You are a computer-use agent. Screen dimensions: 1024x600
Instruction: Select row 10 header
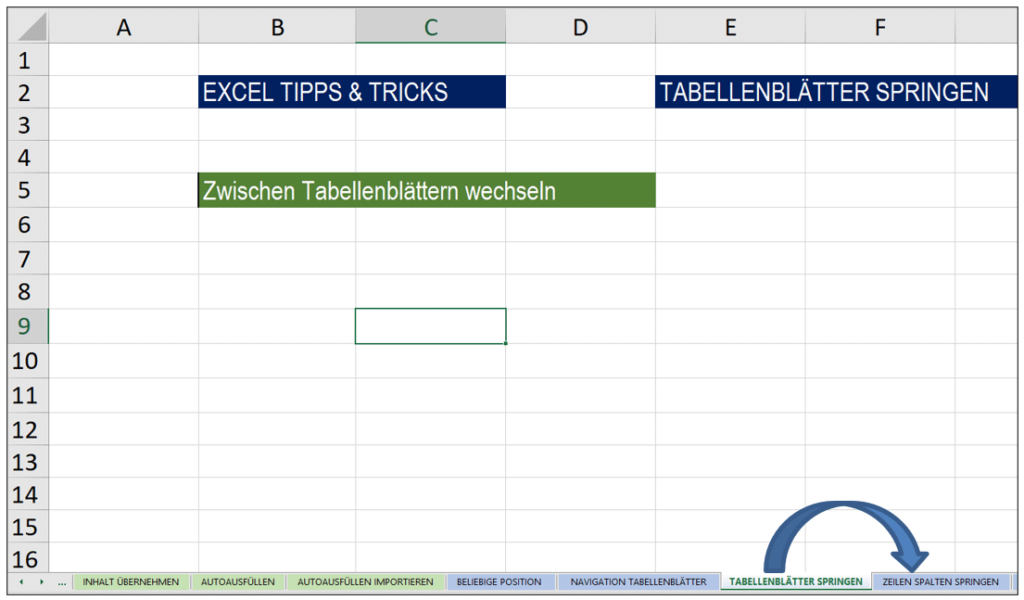click(x=27, y=360)
